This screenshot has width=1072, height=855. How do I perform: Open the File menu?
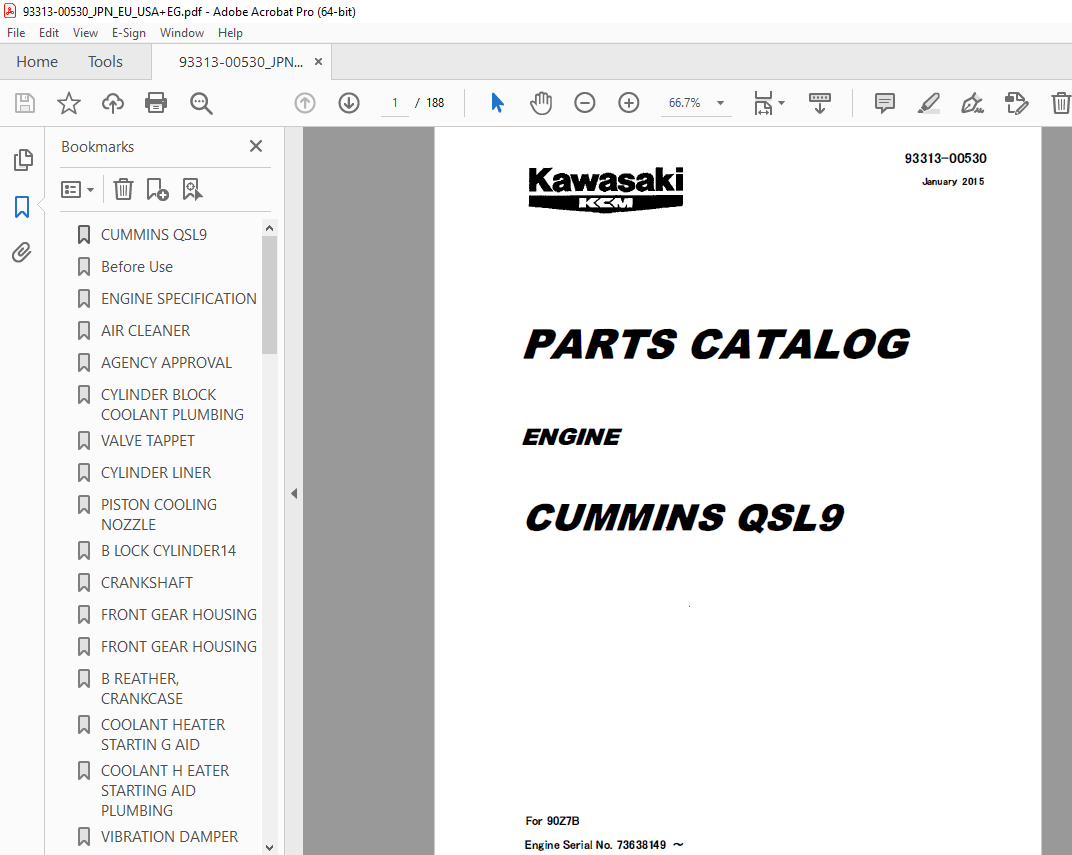pyautogui.click(x=16, y=33)
